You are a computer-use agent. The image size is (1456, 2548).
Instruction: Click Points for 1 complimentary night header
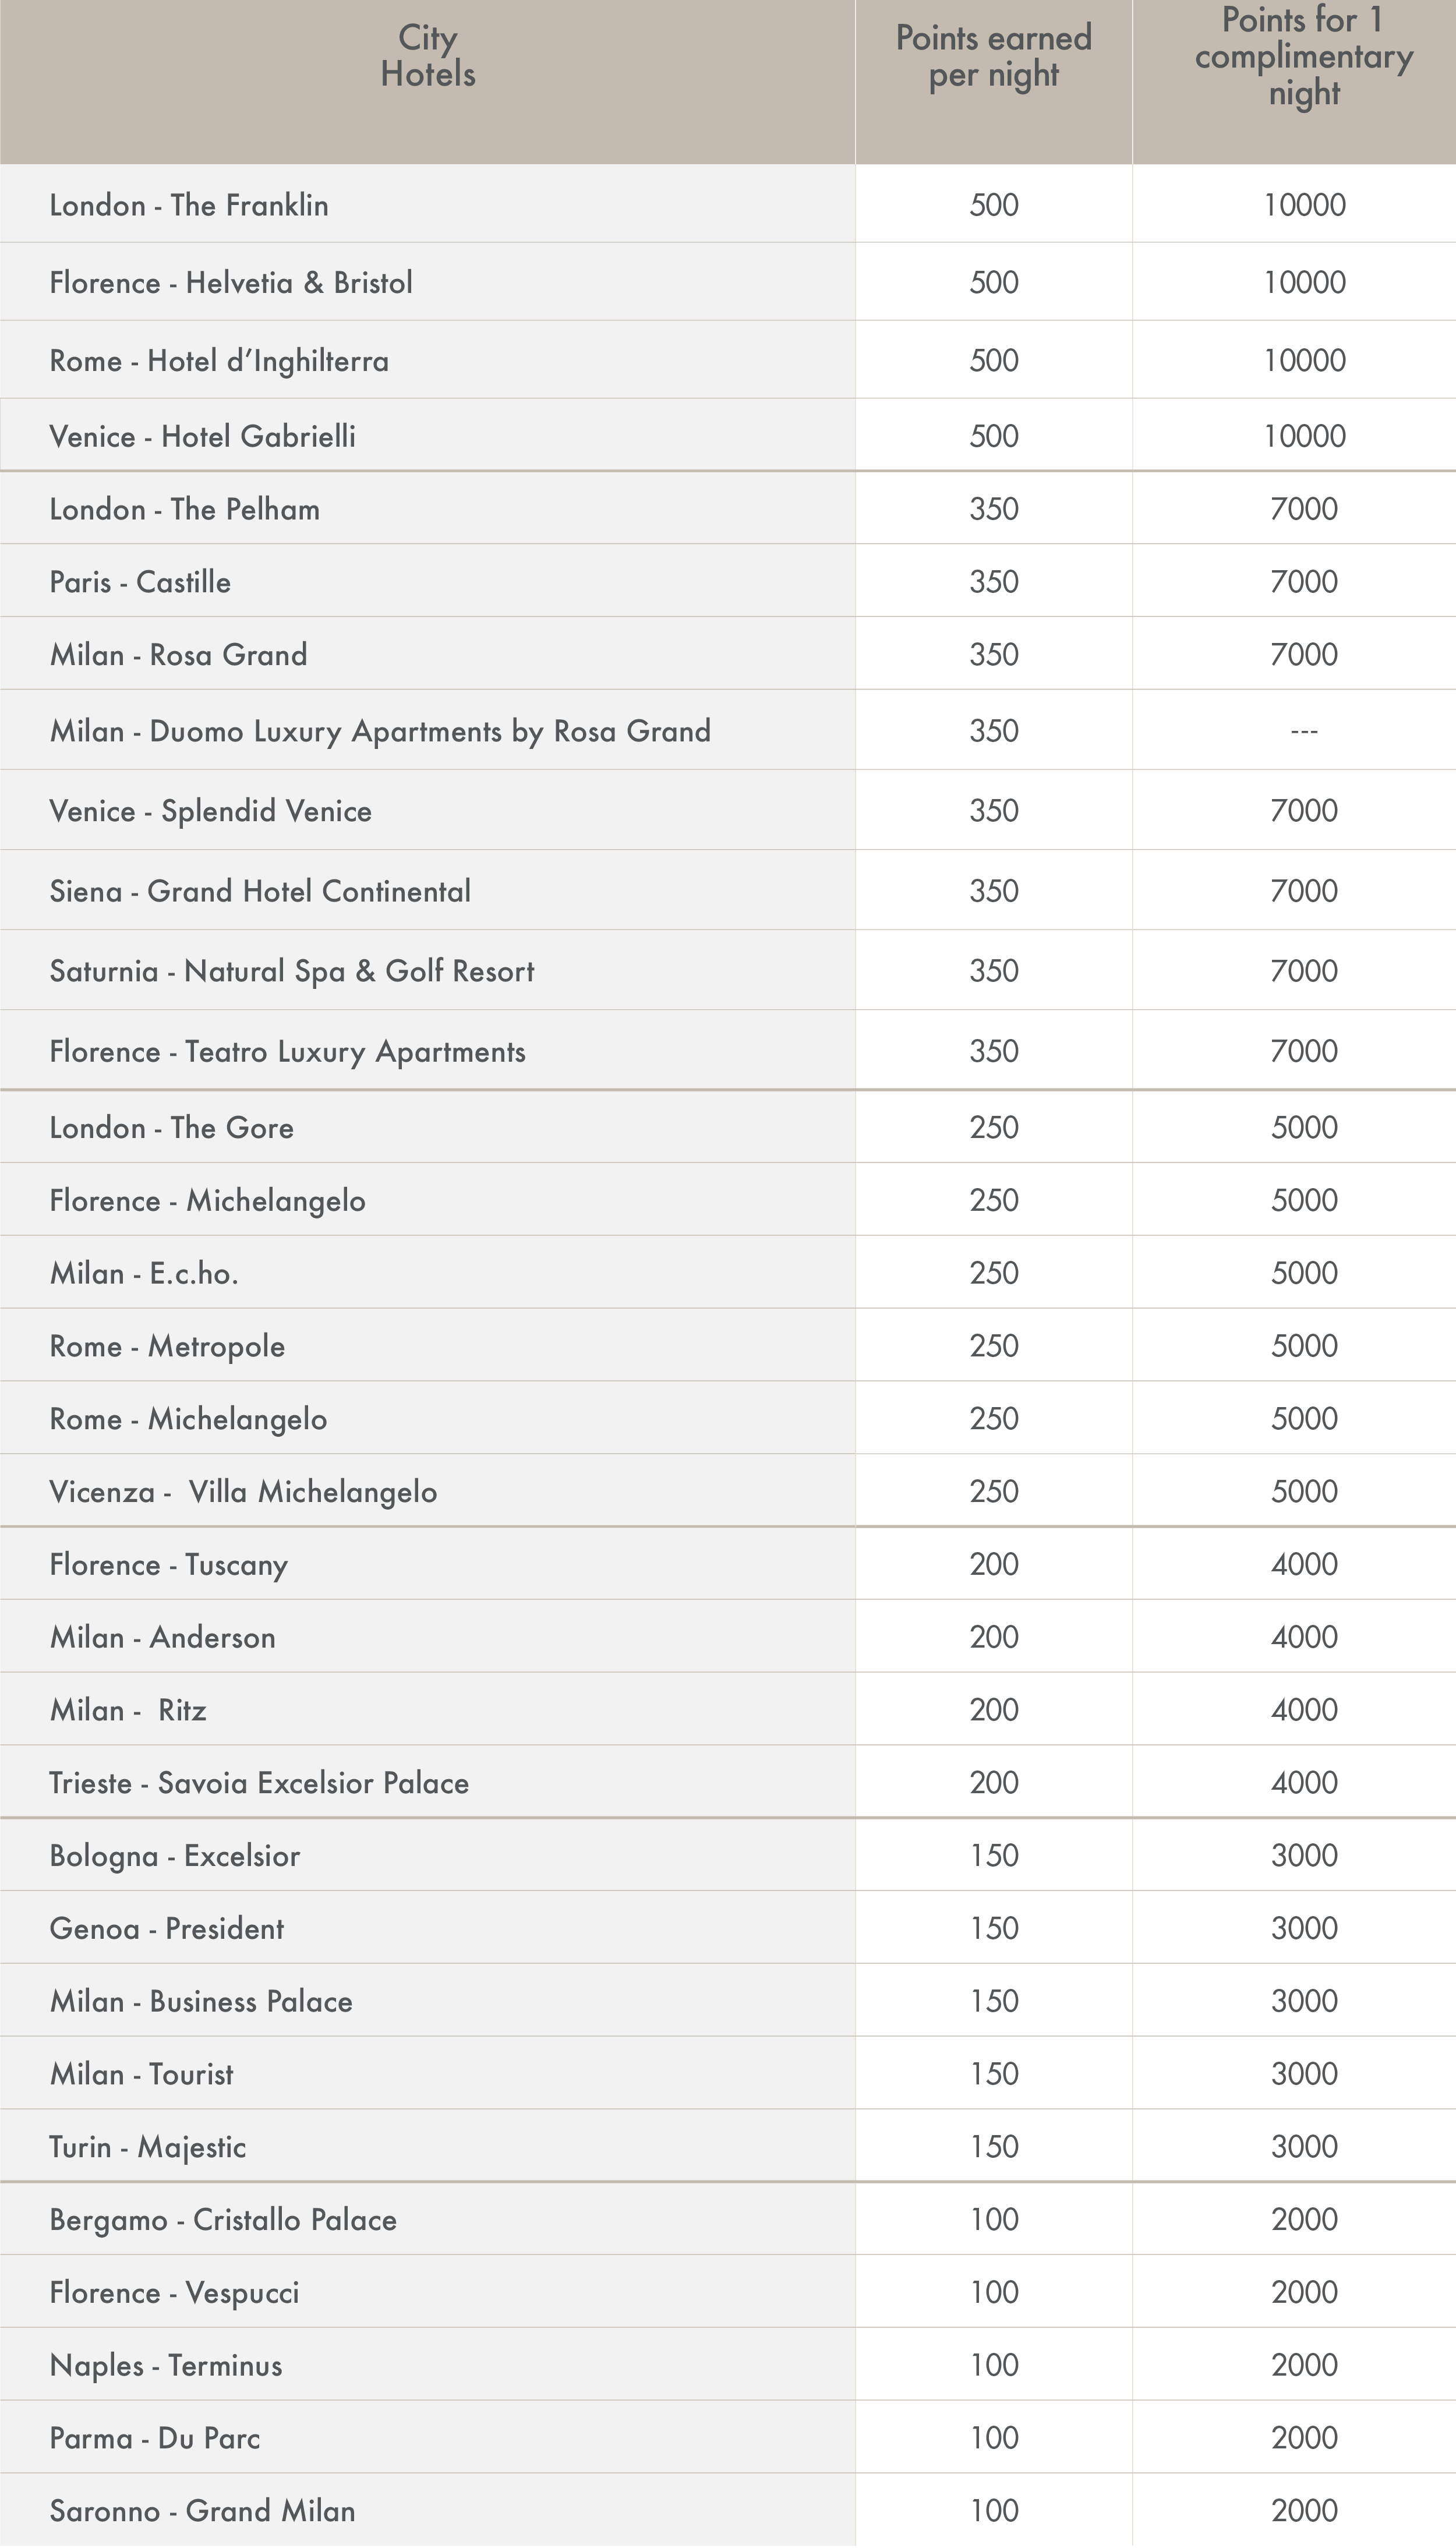(x=1303, y=56)
